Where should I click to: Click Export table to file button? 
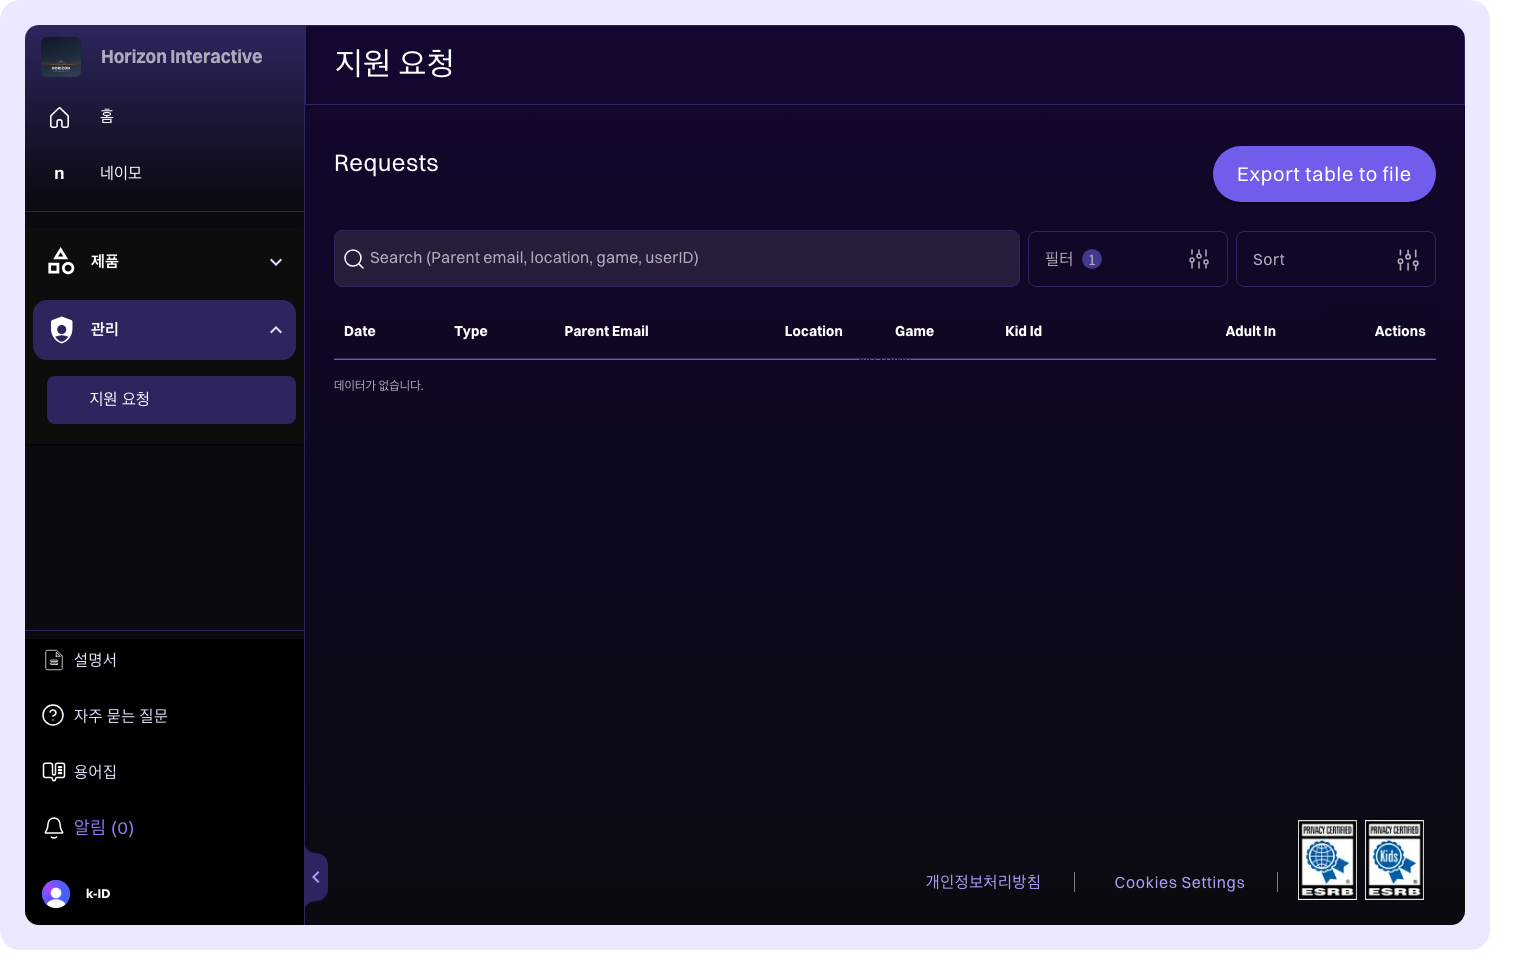[x=1324, y=174]
